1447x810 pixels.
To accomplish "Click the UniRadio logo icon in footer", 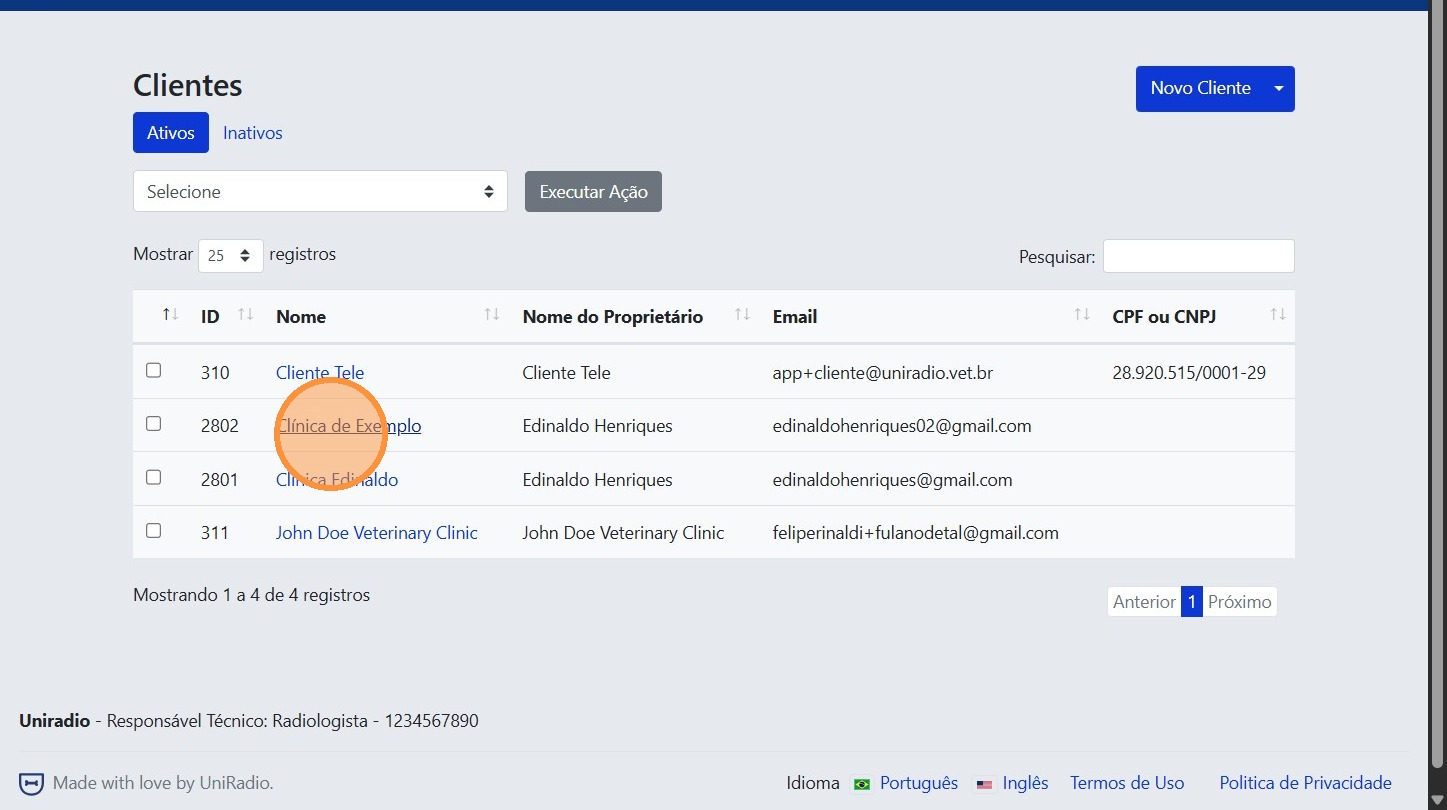I will click(32, 783).
